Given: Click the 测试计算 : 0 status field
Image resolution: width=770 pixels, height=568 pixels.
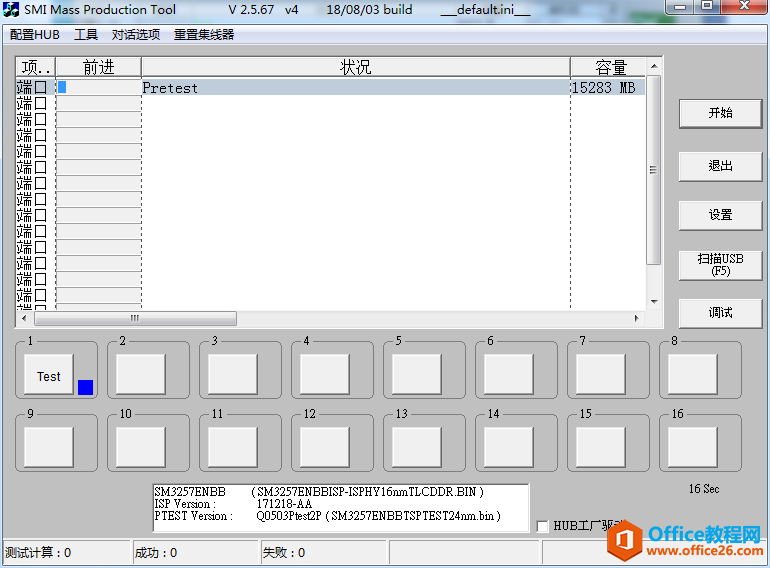Looking at the screenshot, I should point(67,553).
